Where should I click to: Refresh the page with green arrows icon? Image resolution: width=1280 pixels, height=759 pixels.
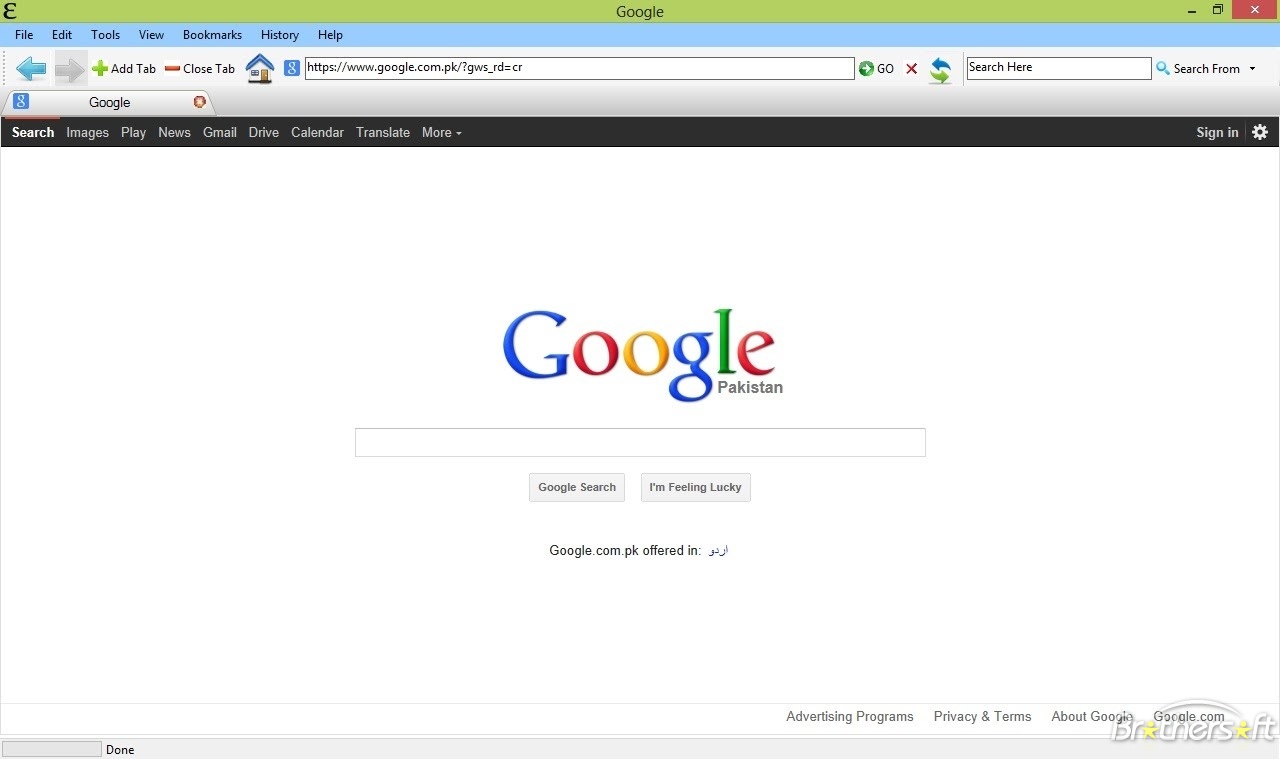point(940,70)
